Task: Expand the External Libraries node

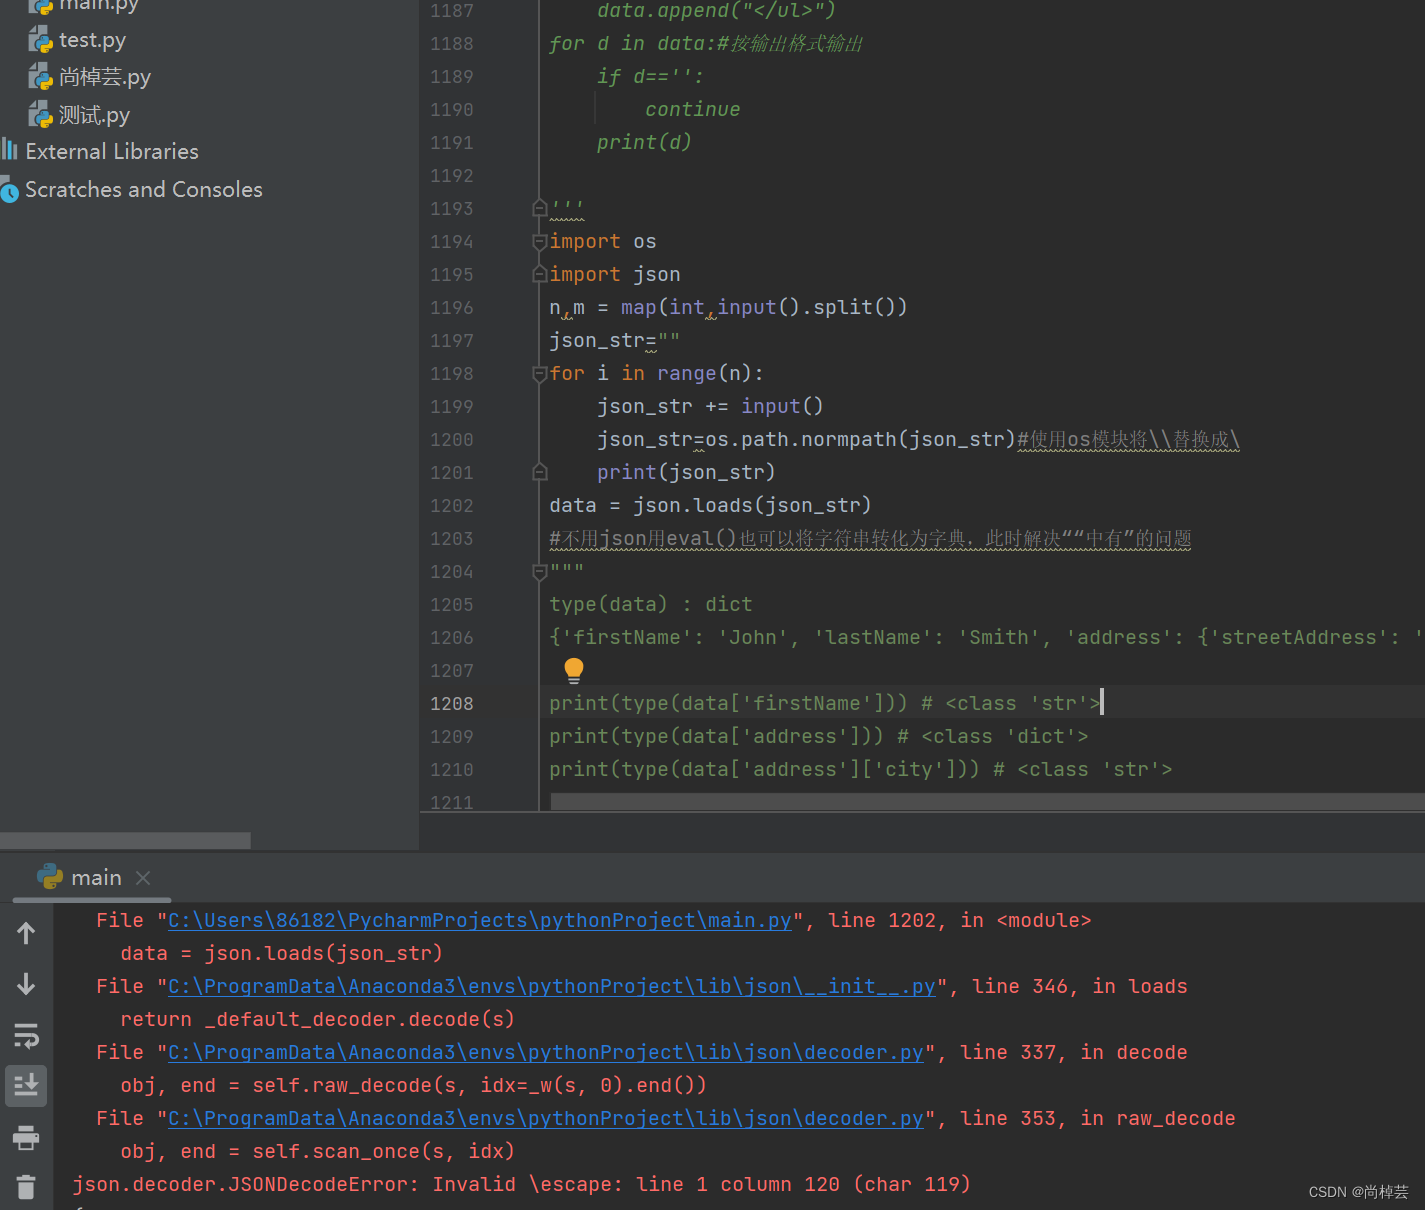Action: [112, 152]
